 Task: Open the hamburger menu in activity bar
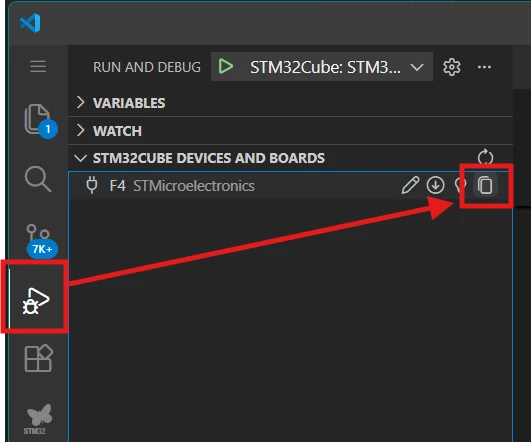38,66
